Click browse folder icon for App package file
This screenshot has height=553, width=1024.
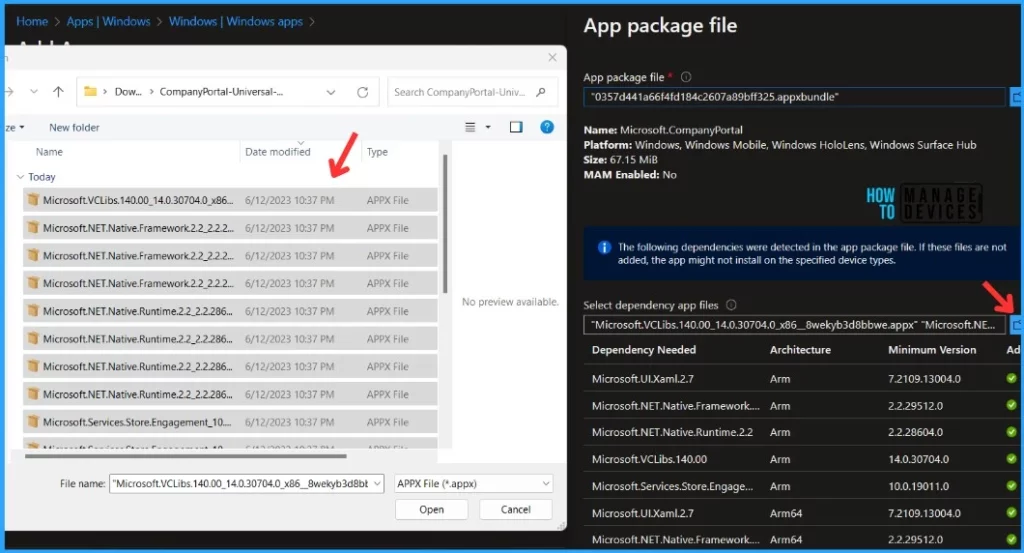tap(1016, 97)
